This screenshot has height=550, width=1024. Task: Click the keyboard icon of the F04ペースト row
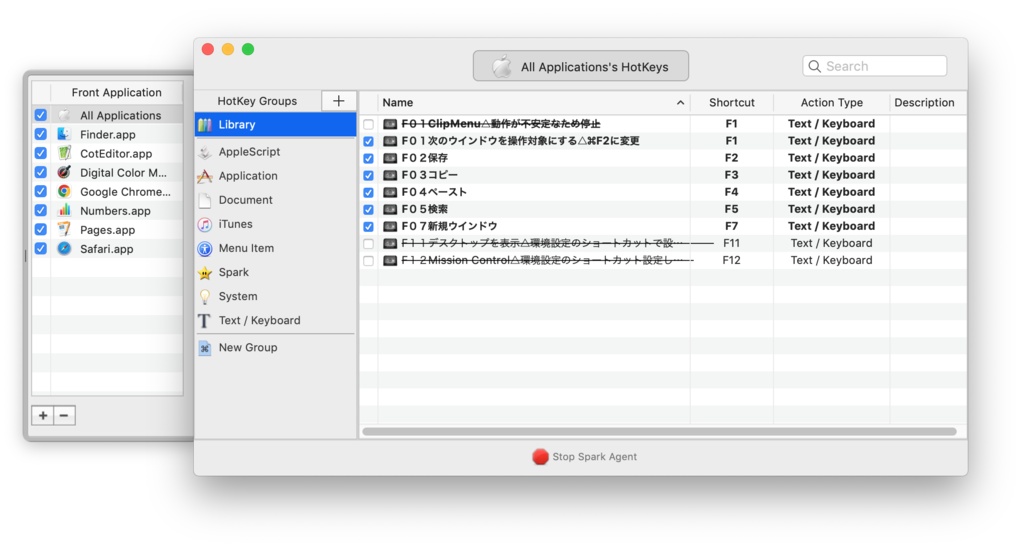(x=391, y=192)
